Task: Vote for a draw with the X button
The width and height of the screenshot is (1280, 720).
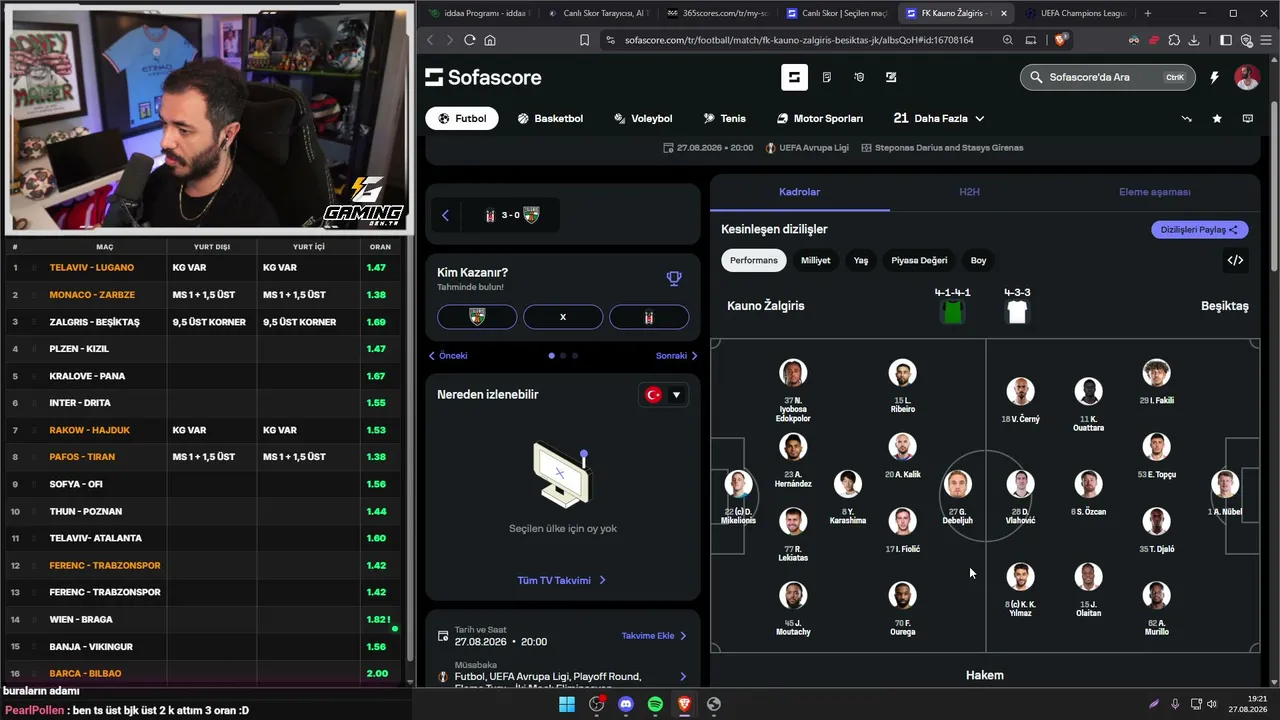Action: [563, 317]
